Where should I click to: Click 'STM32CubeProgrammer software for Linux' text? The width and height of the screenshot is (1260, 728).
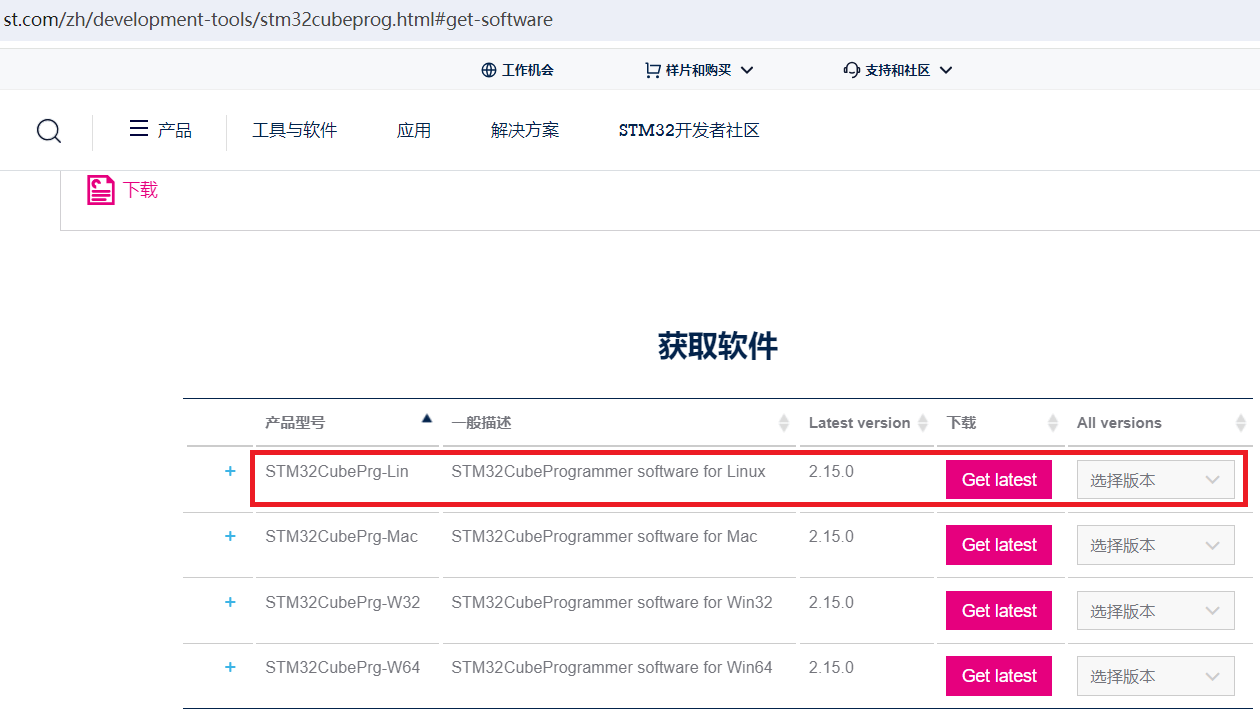tap(608, 471)
